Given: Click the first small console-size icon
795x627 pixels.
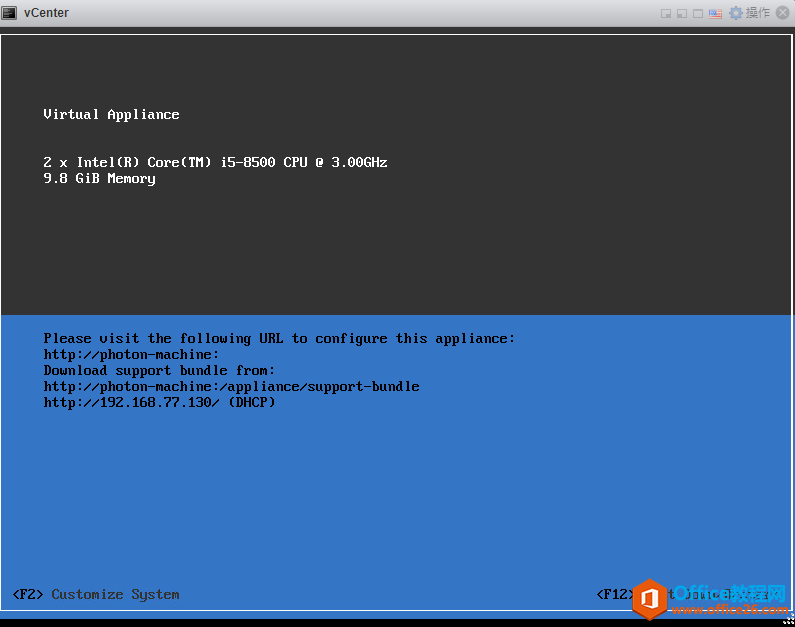Looking at the screenshot, I should [x=666, y=14].
